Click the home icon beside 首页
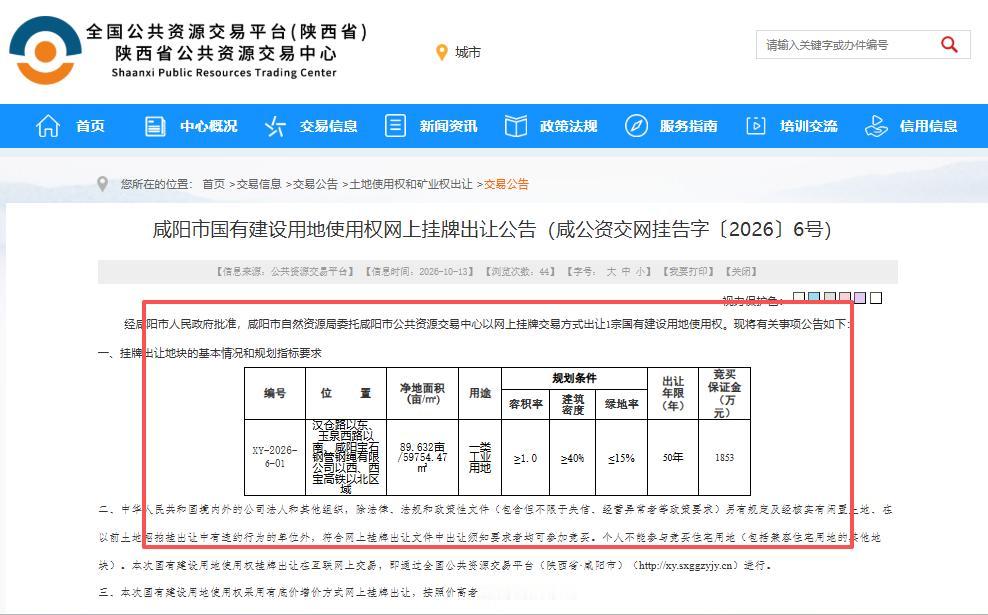This screenshot has width=988, height=615. (x=48, y=126)
